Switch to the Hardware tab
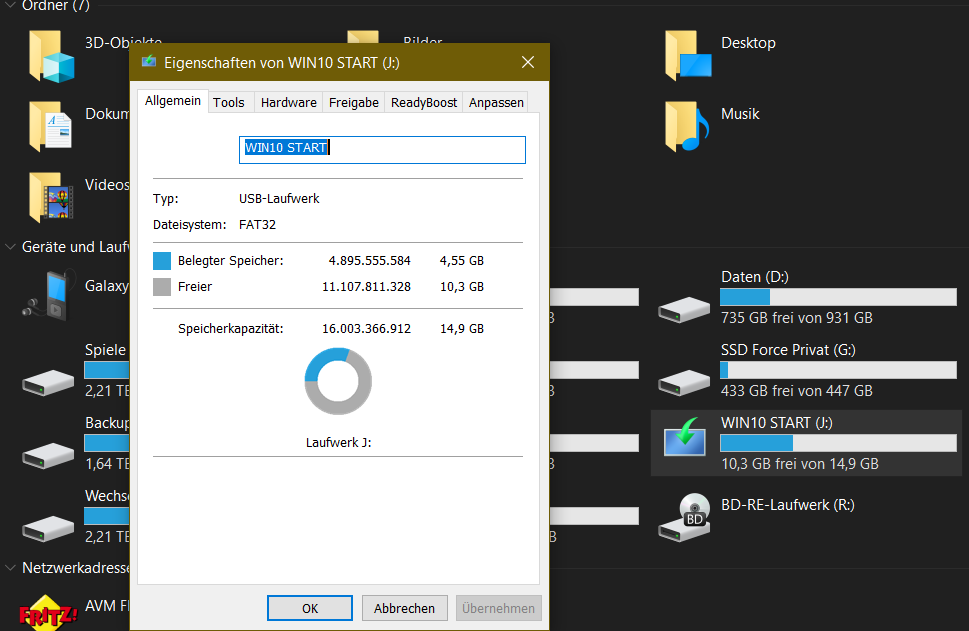The height and width of the screenshot is (631, 969). pos(289,103)
